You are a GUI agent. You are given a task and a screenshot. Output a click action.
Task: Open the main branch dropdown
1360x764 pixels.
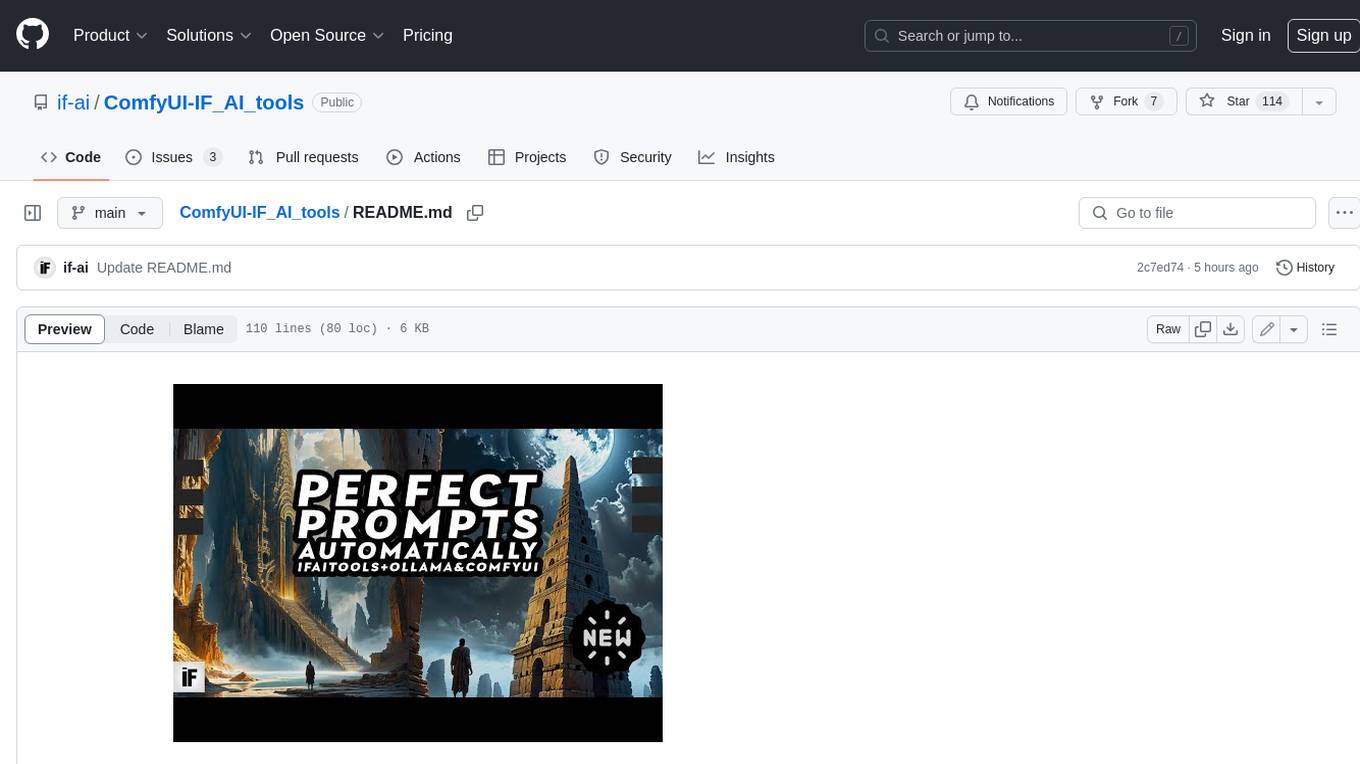tap(109, 213)
